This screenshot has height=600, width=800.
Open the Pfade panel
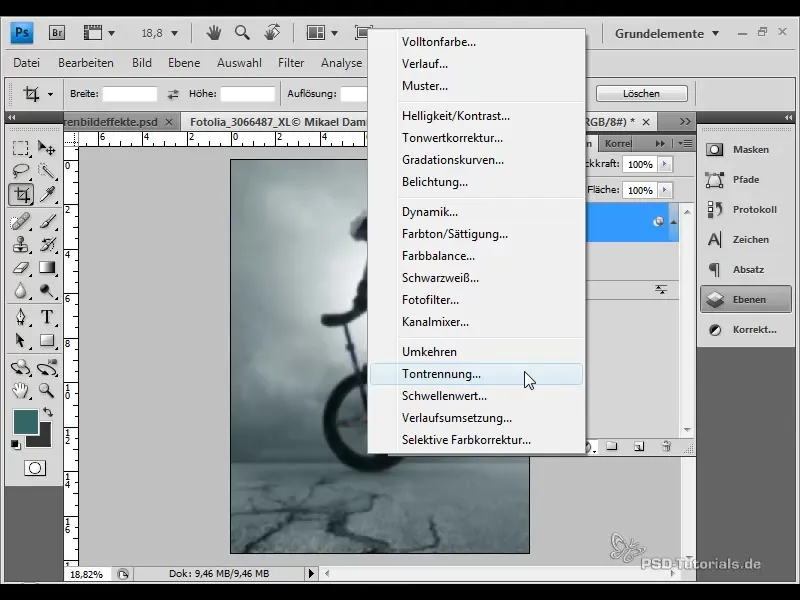[745, 180]
